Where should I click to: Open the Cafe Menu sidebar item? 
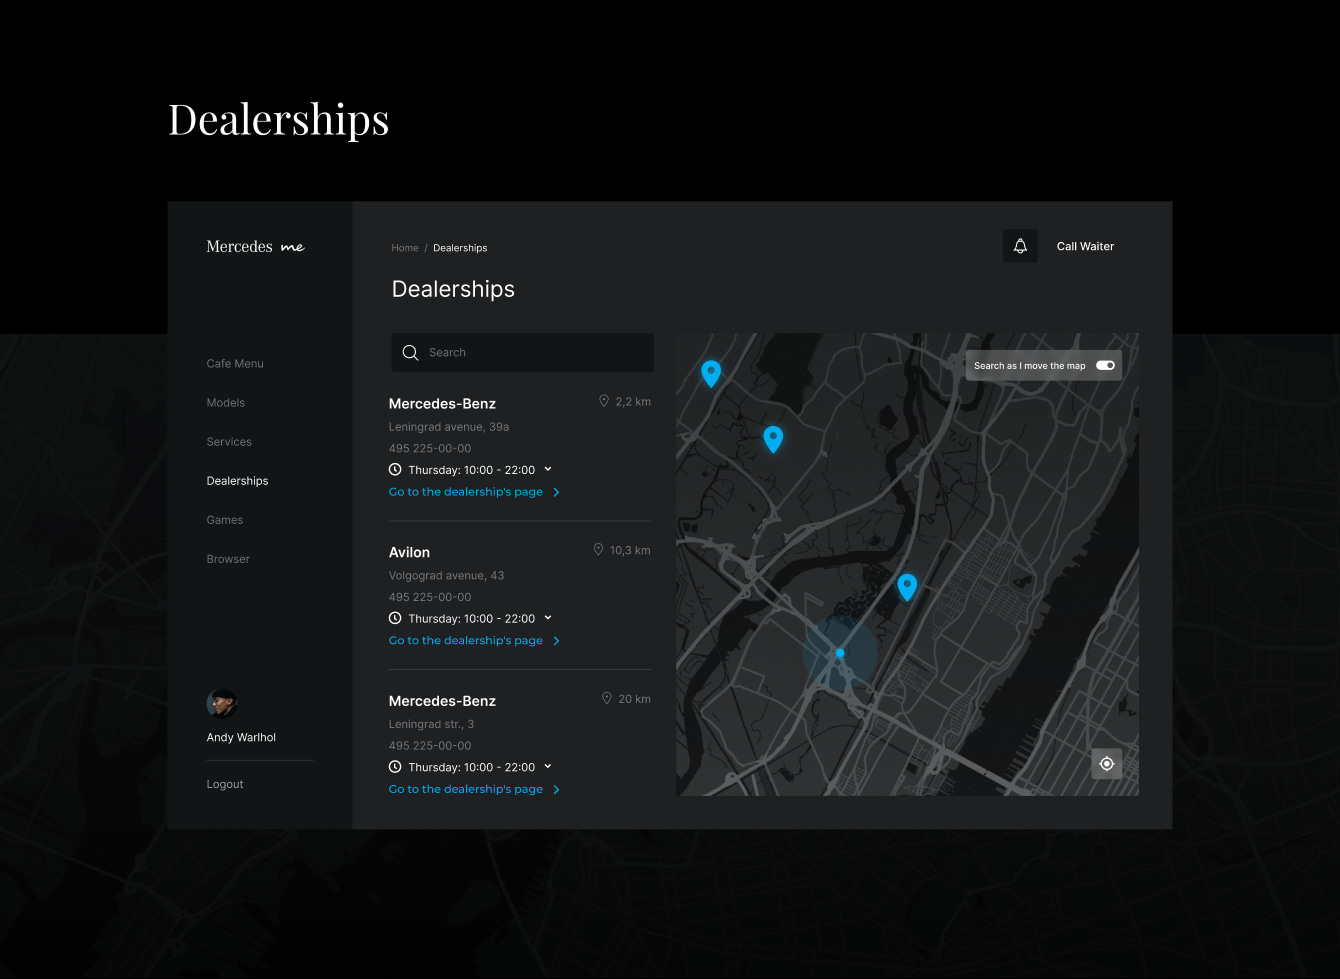click(x=235, y=364)
